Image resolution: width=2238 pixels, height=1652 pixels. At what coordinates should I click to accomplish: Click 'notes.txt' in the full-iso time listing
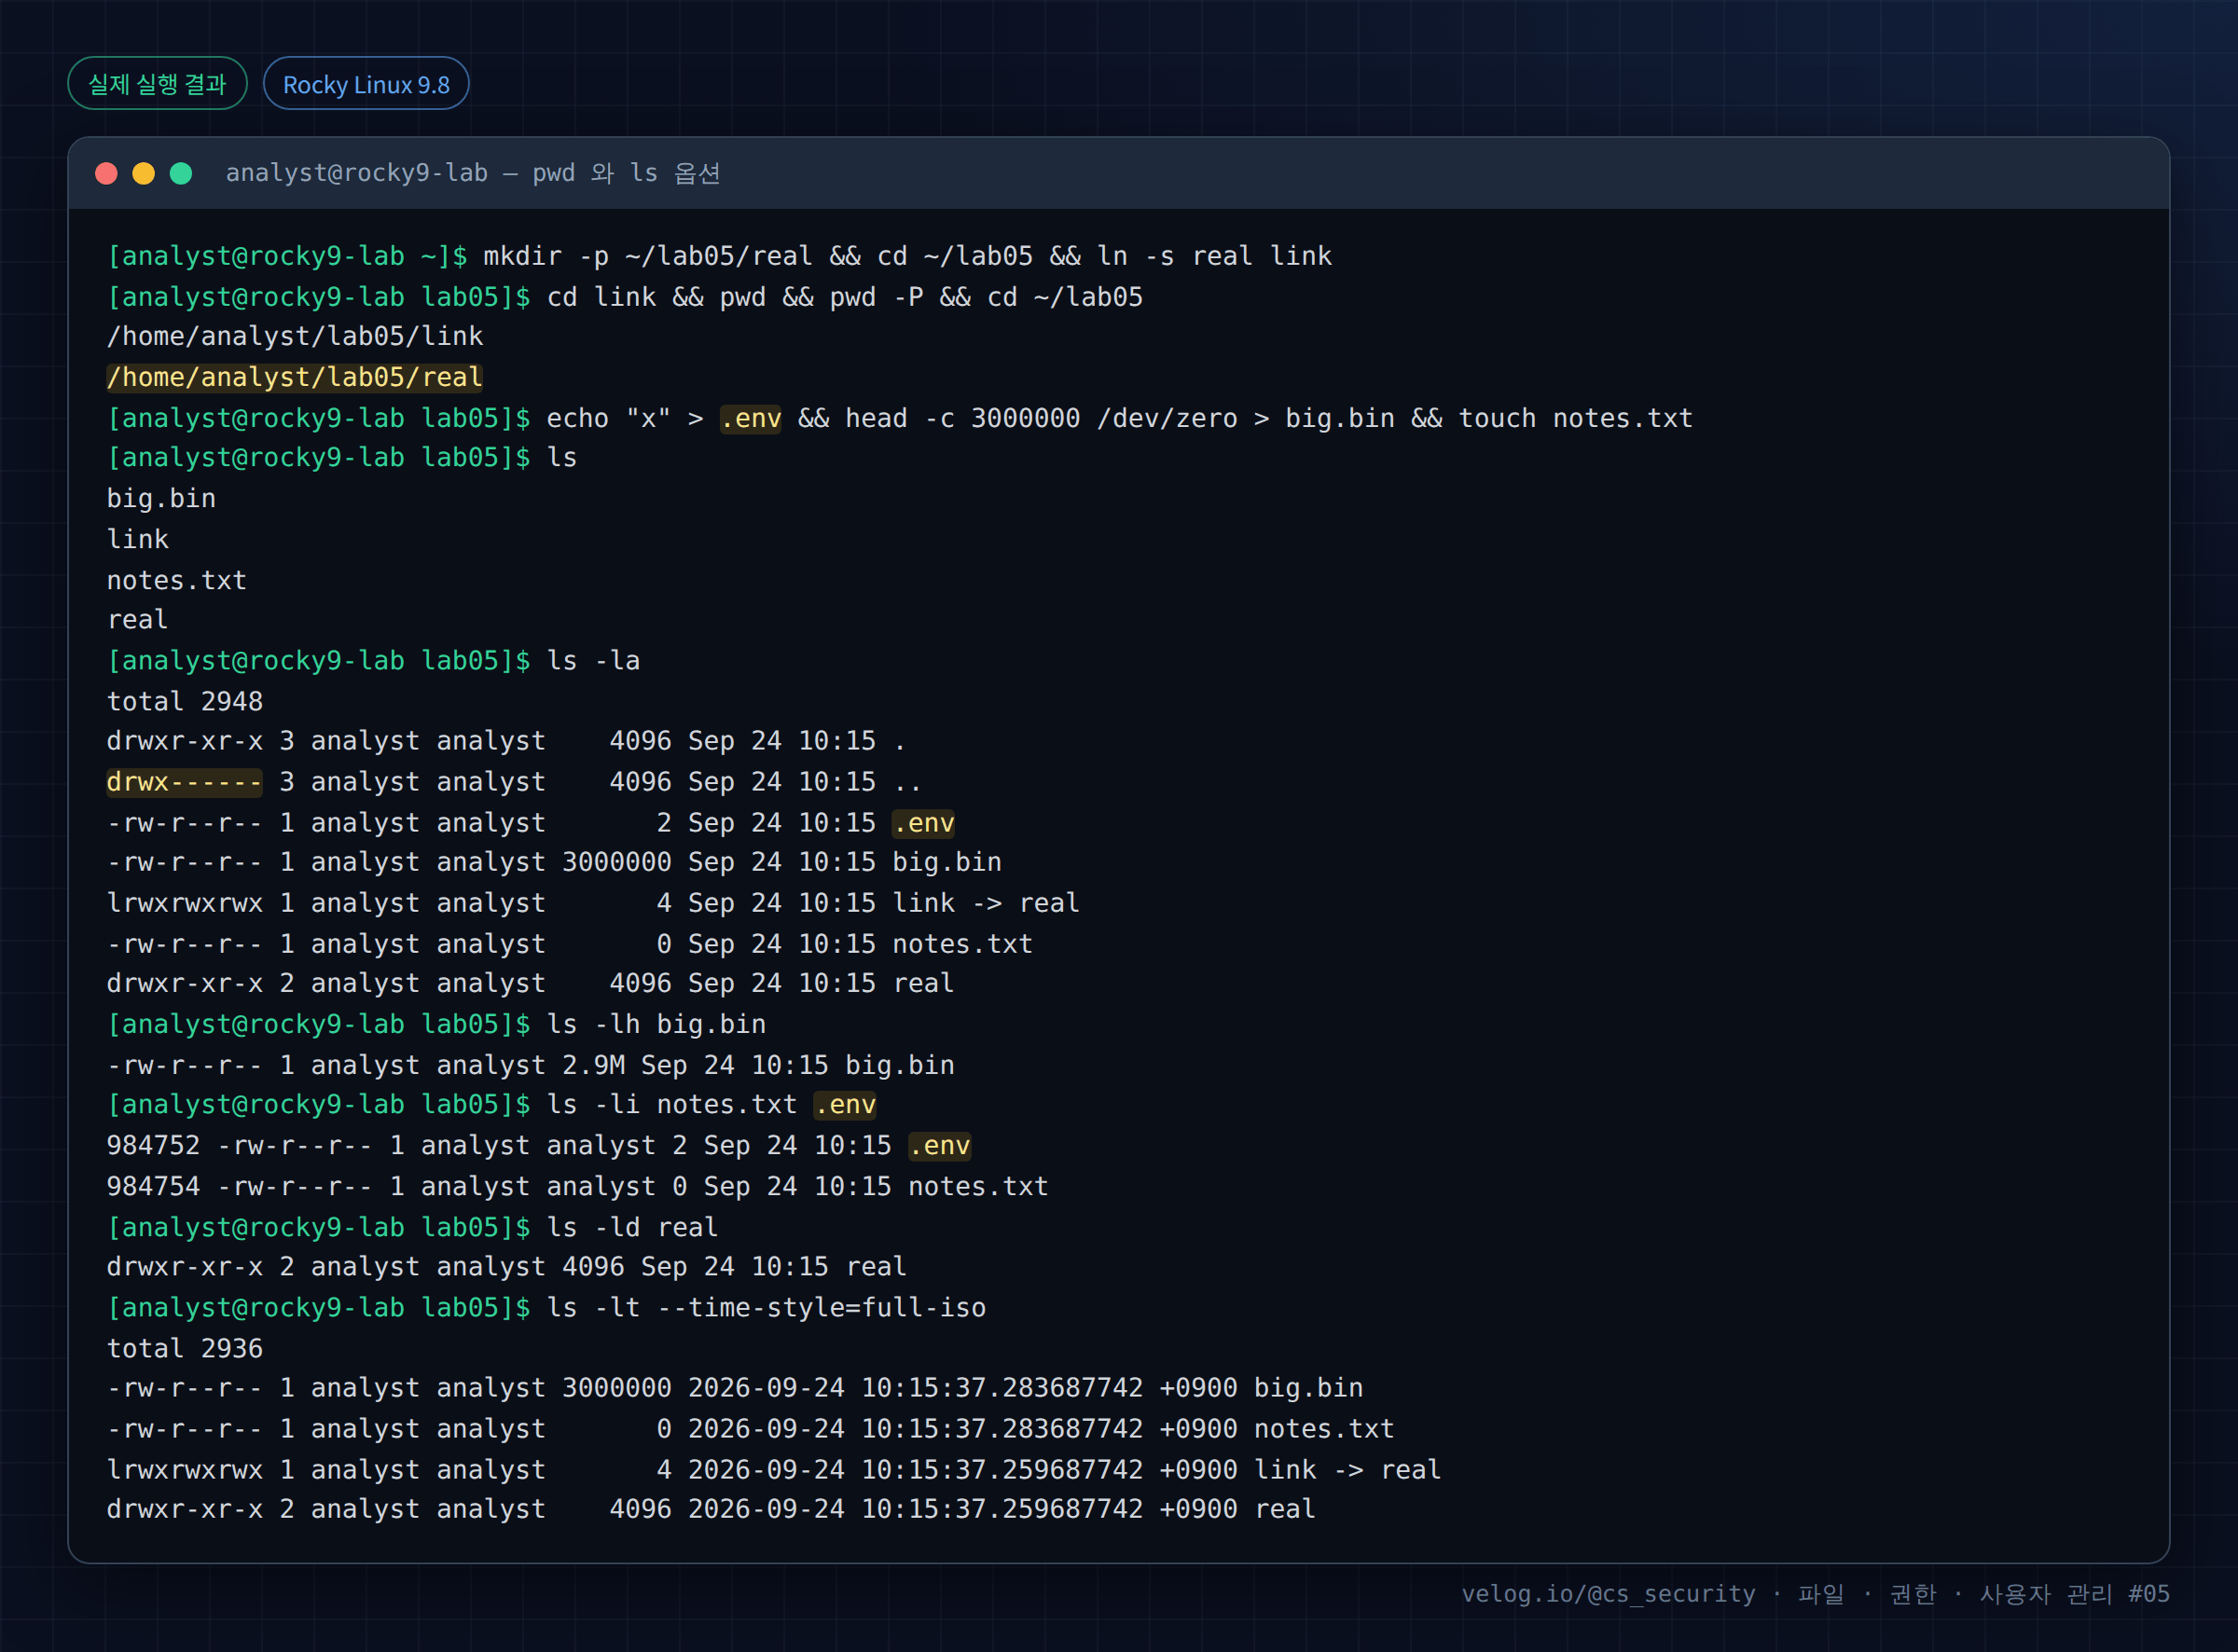[1324, 1429]
